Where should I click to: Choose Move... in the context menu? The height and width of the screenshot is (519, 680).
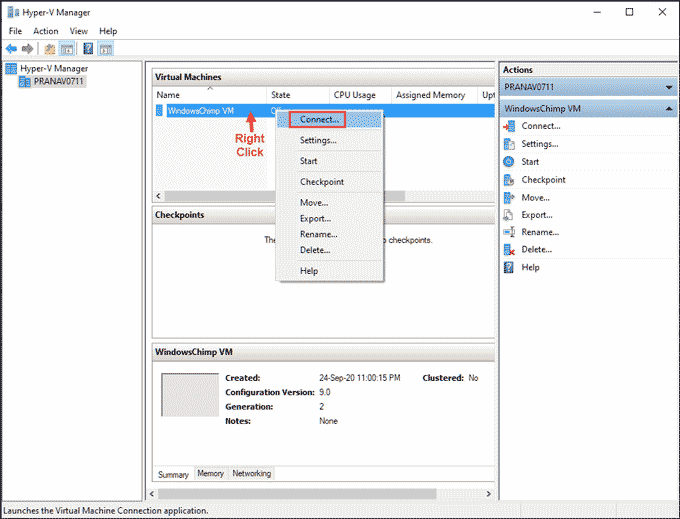point(330,202)
